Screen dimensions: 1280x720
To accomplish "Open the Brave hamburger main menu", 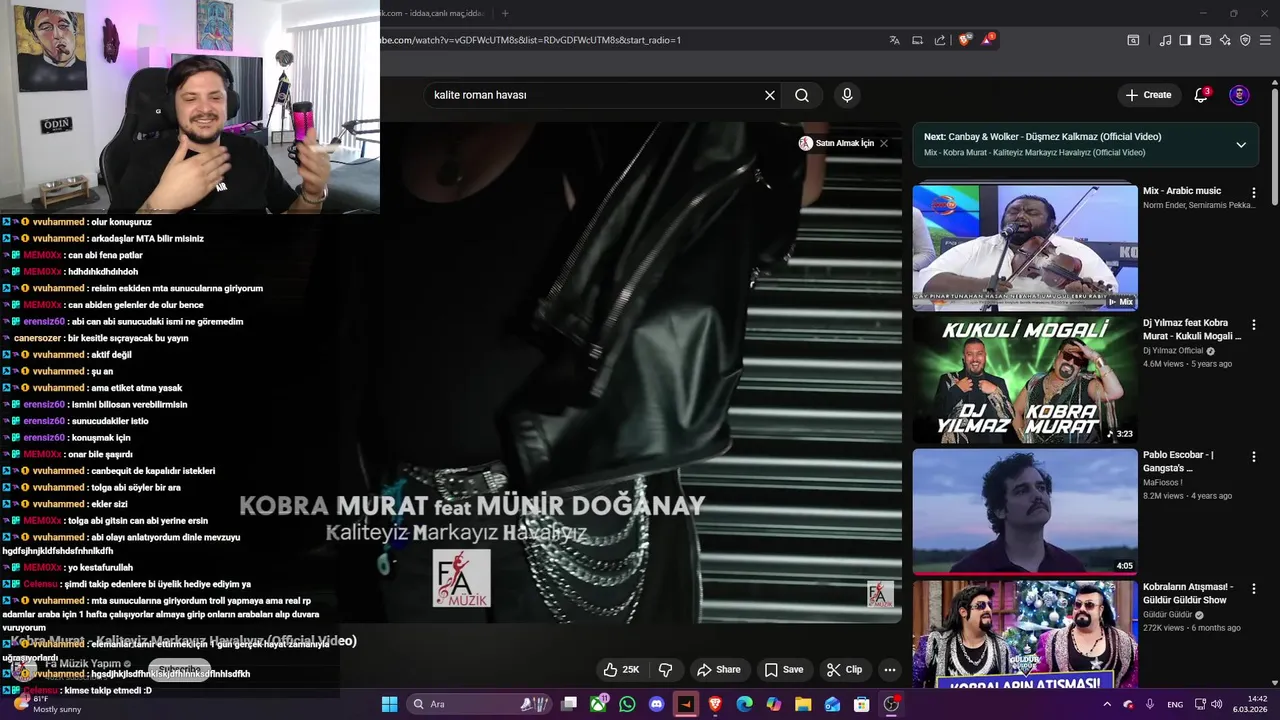I will click(1265, 40).
